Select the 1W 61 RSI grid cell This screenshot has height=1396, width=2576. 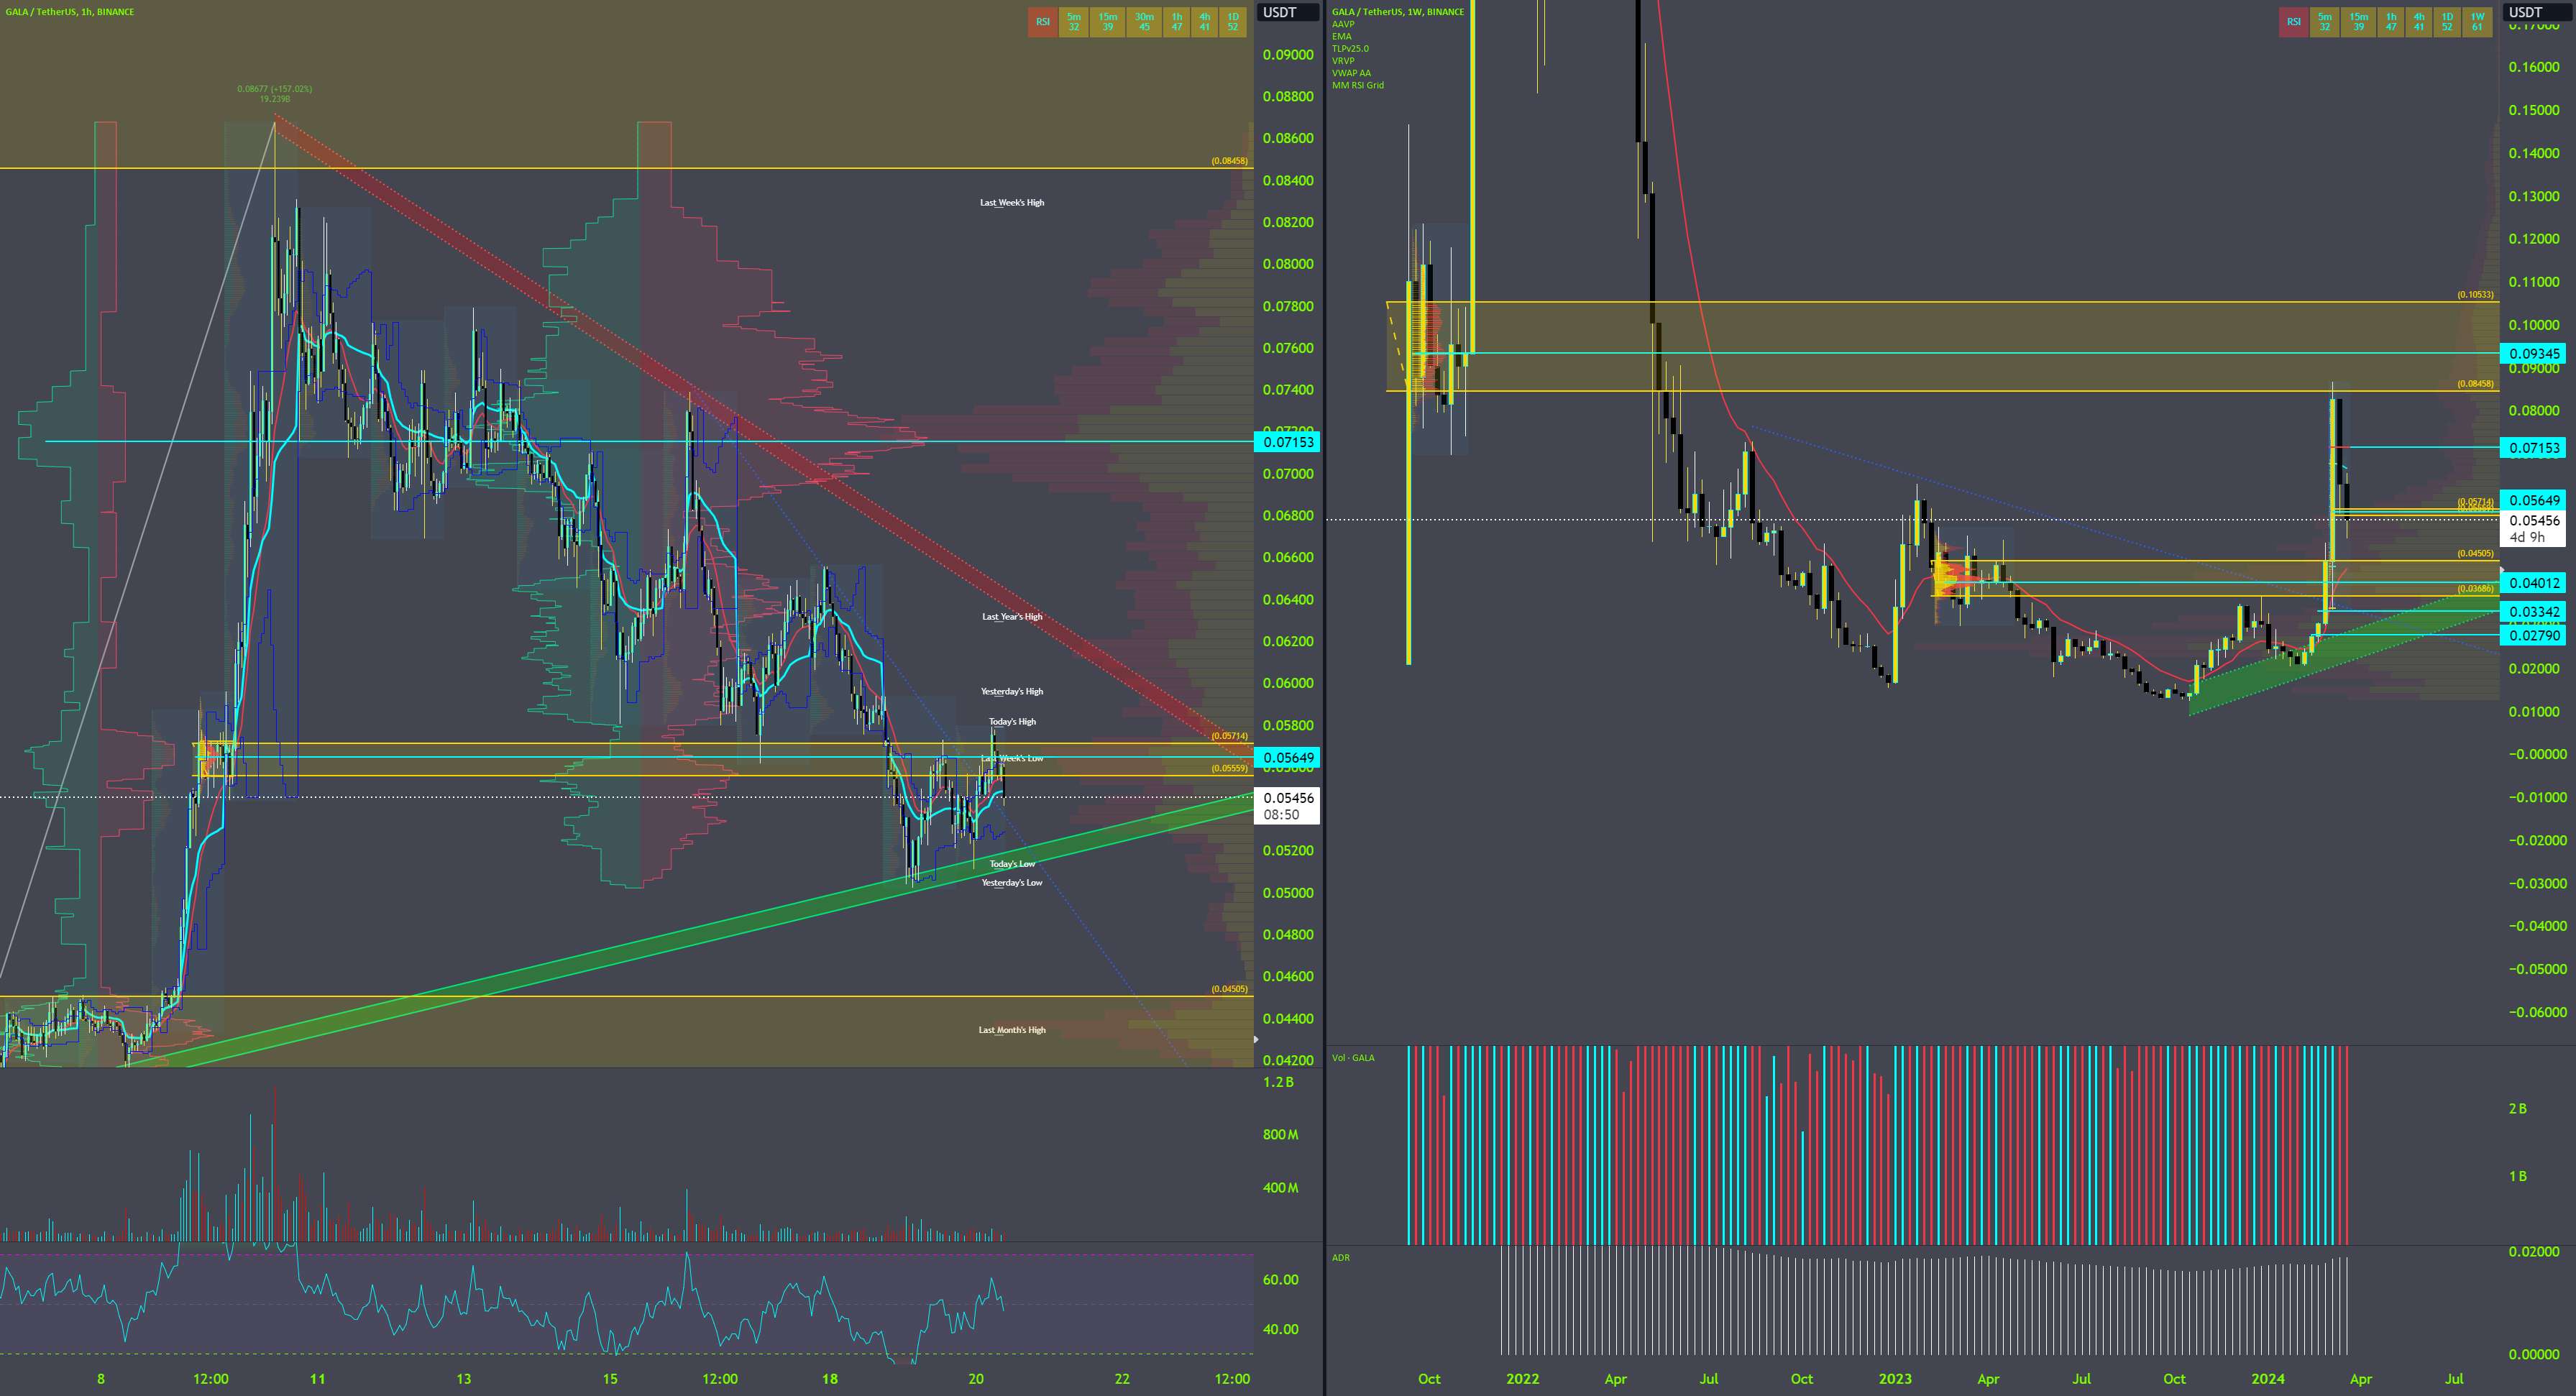[x=2477, y=22]
